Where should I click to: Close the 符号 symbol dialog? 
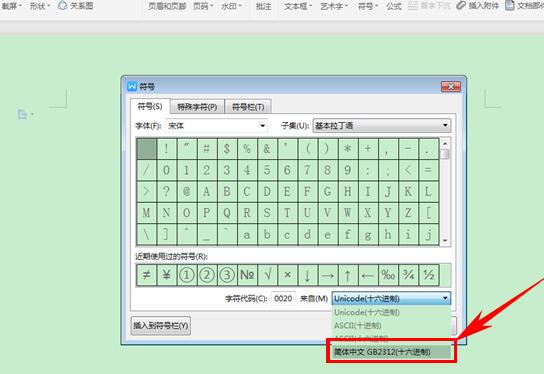[451, 87]
